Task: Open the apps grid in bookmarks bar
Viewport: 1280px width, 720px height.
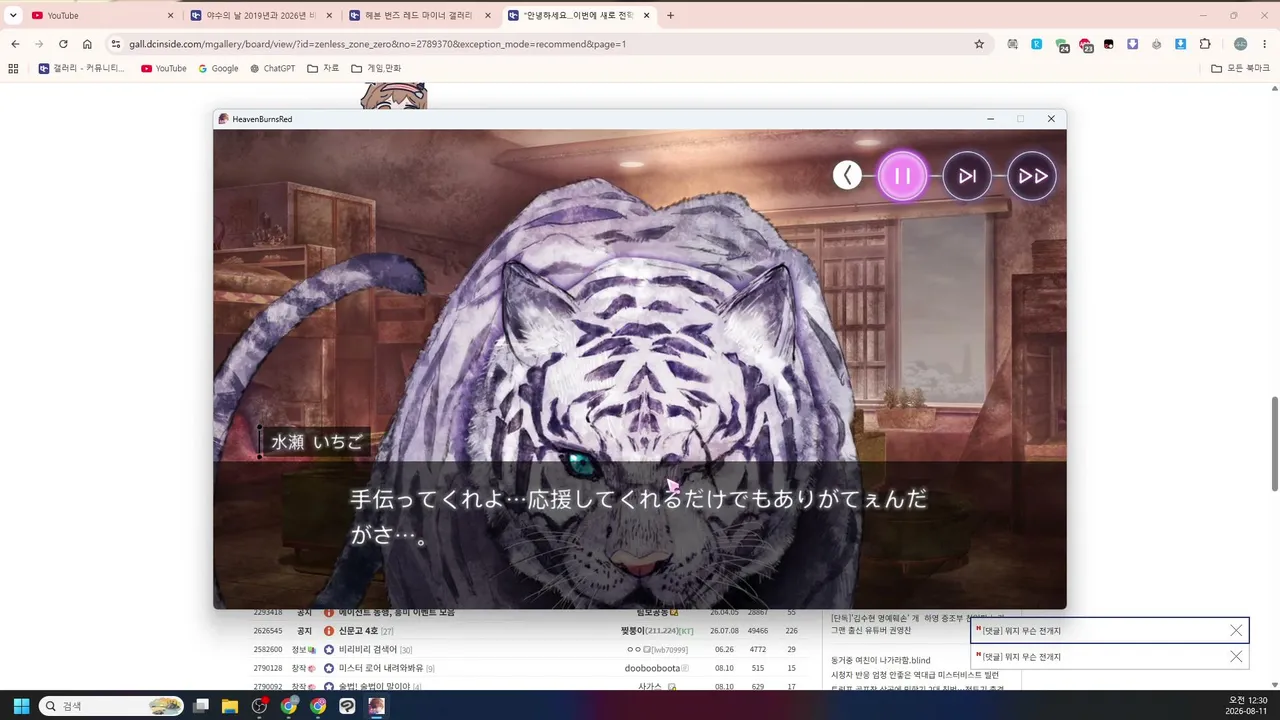Action: [13, 68]
